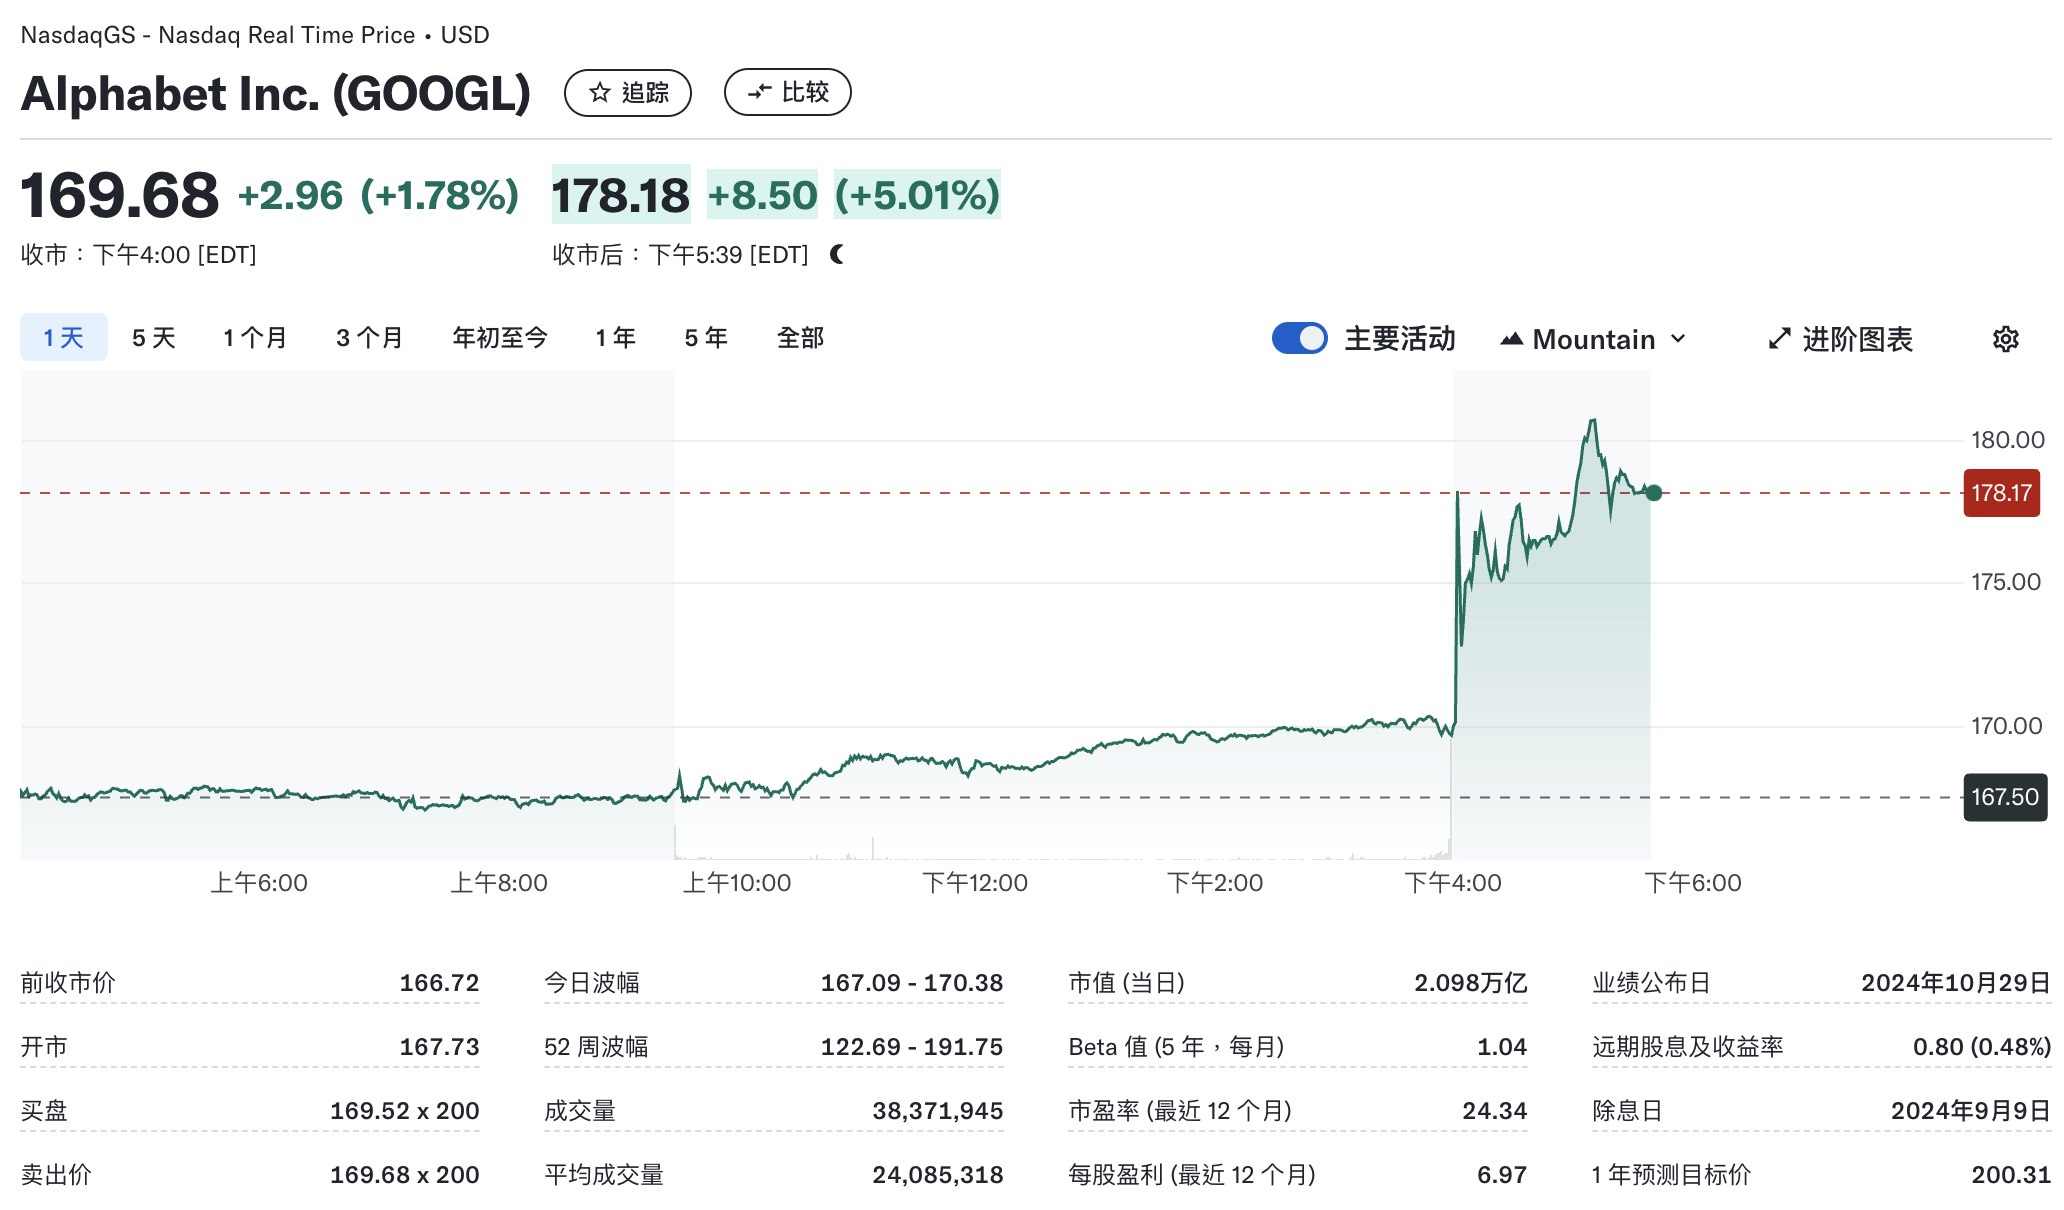Click the 市盈率 value 24.34
This screenshot has width=2064, height=1210.
click(x=1495, y=1111)
